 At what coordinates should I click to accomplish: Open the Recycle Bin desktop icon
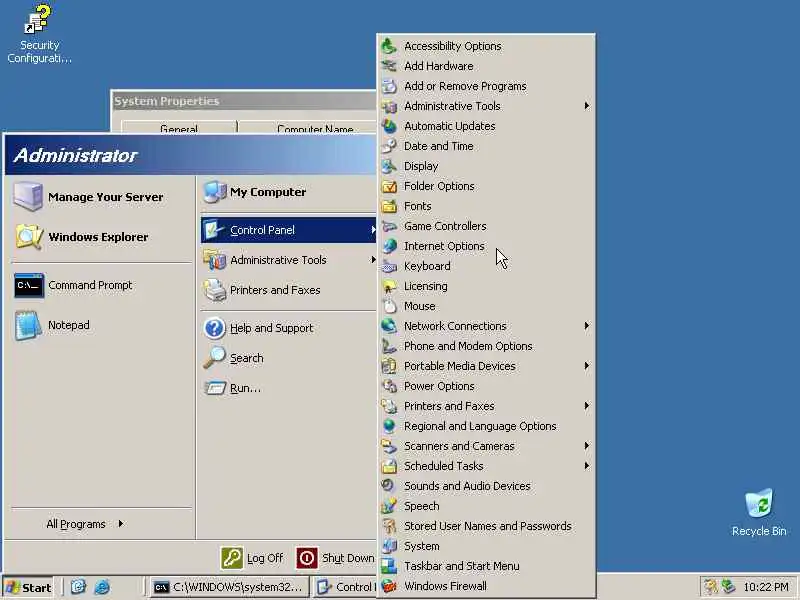[x=759, y=504]
